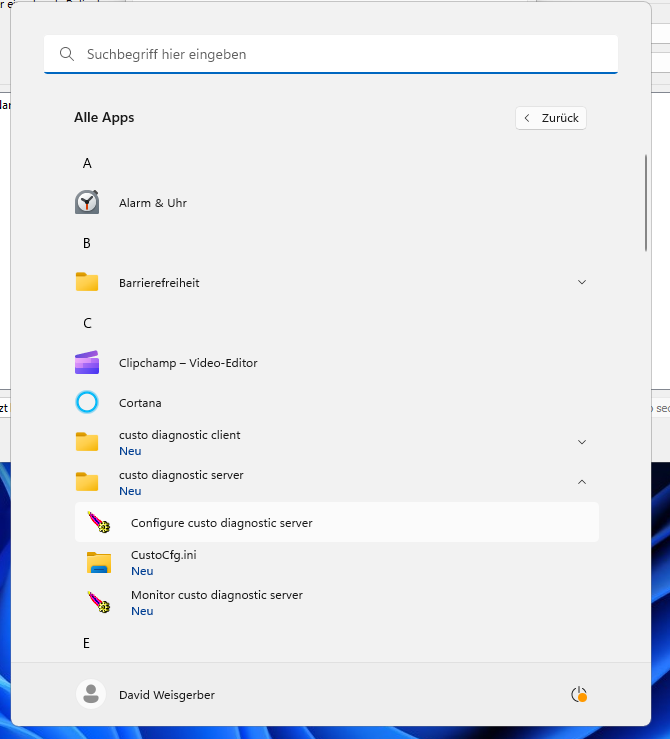Screen dimensions: 670x739
Task: Jump to the letter B heading
Action: click(87, 243)
